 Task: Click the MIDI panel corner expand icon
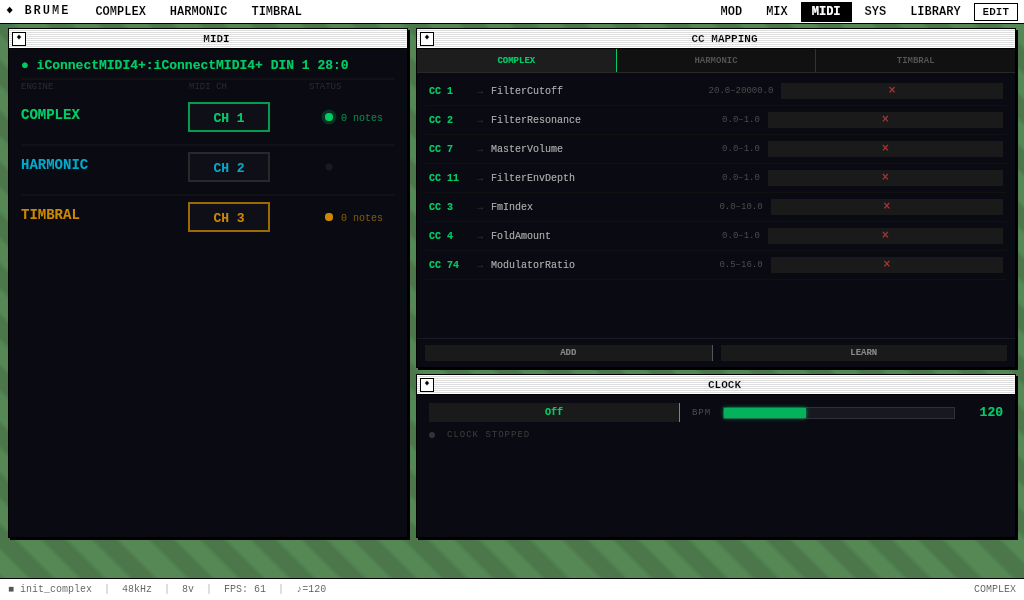(18, 38)
